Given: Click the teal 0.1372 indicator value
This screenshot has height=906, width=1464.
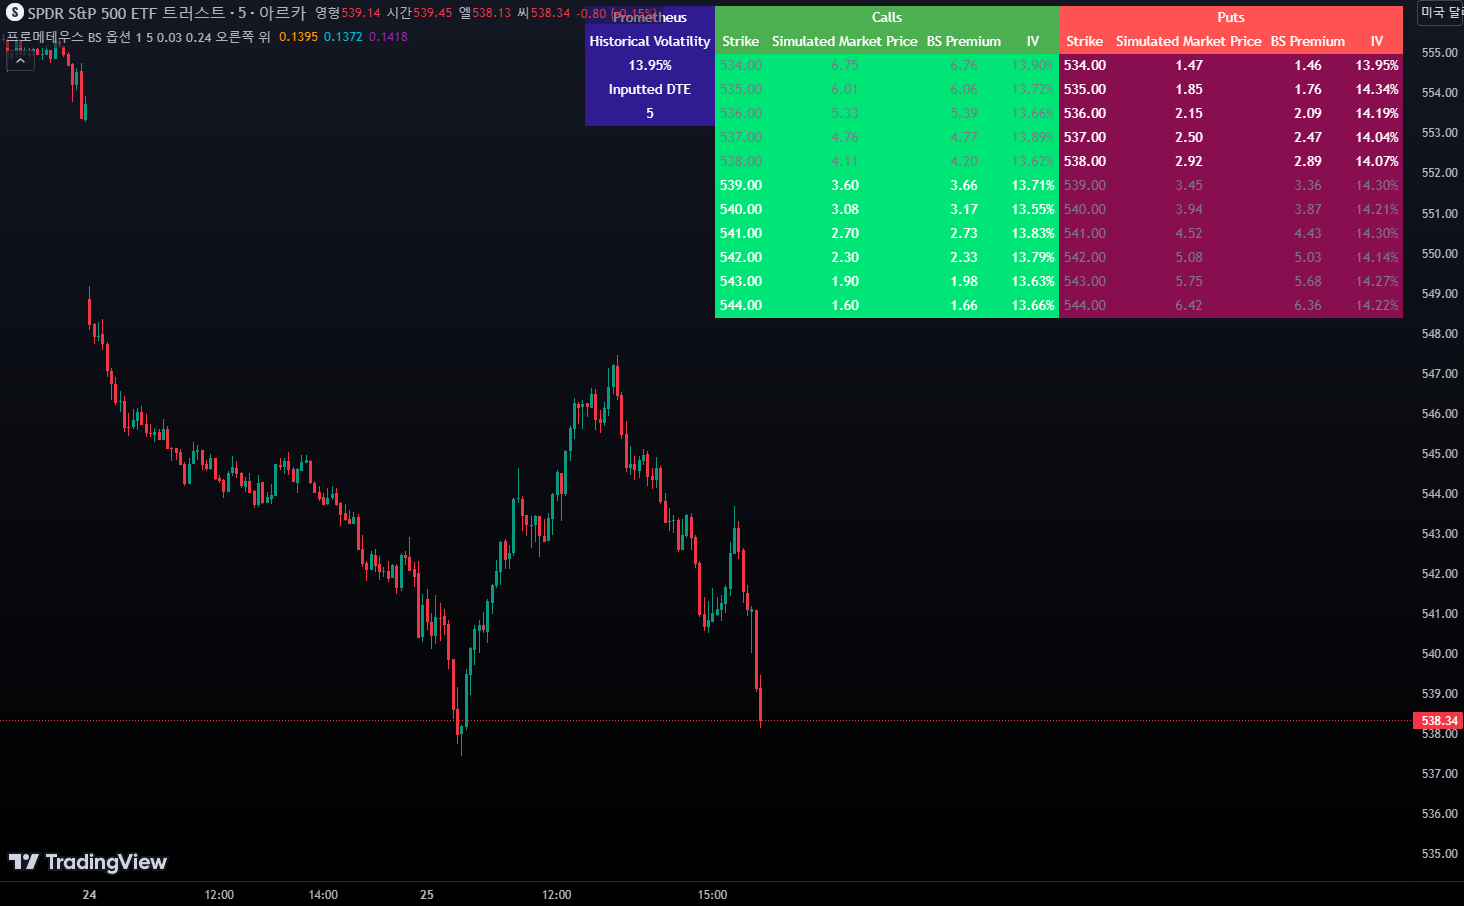Looking at the screenshot, I should [343, 37].
